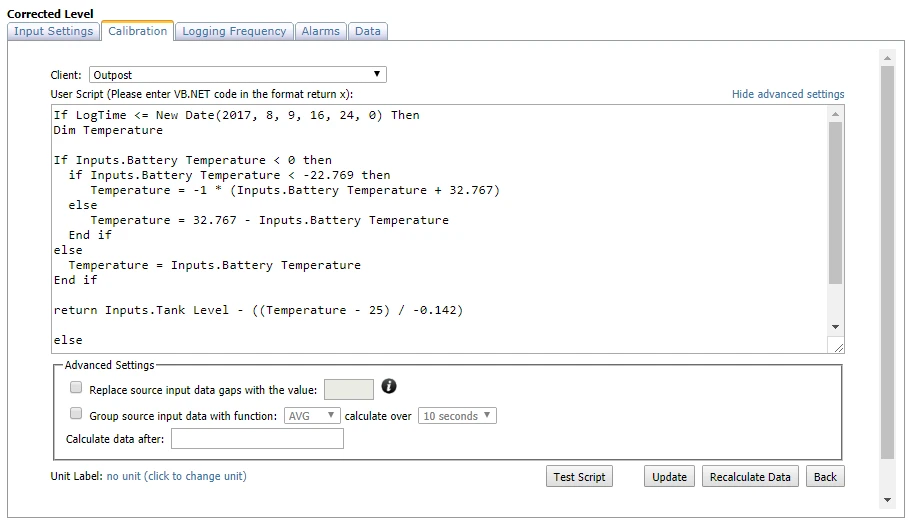912x526 pixels.
Task: Toggle 'Group source input data with function' checkbox
Action: [x=76, y=414]
